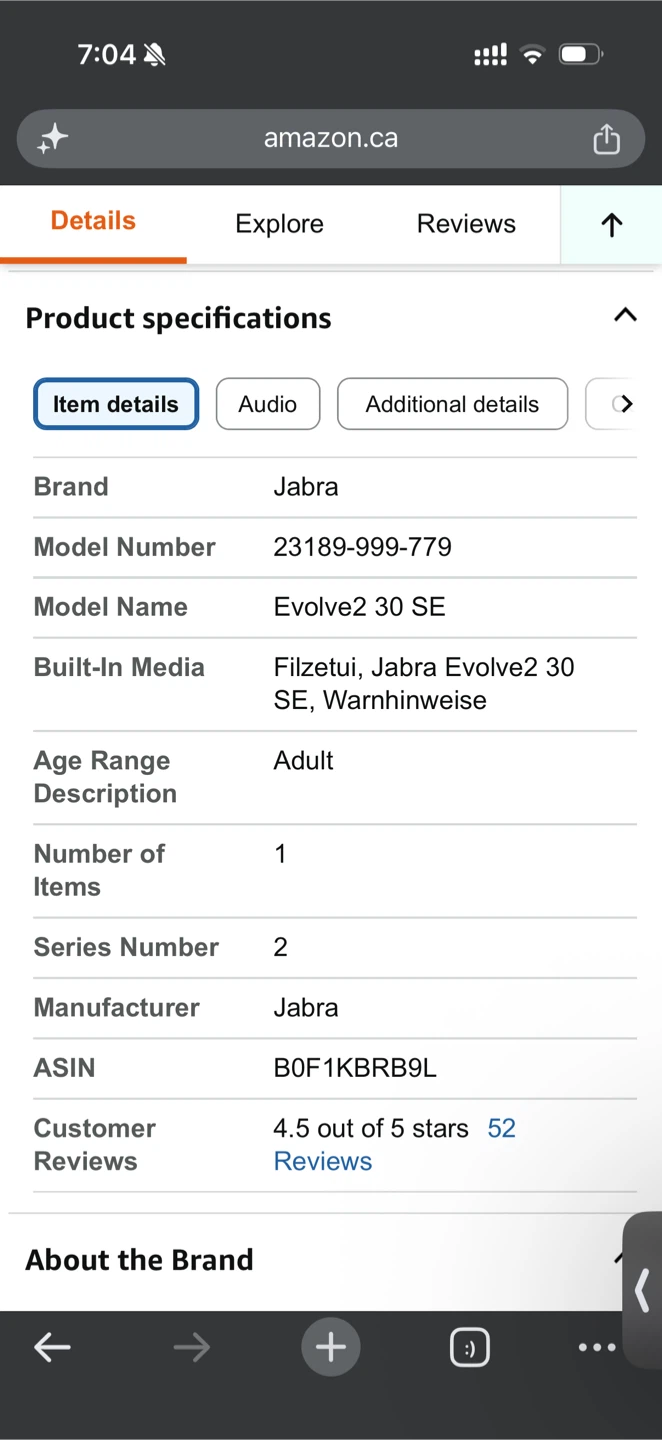Tap the Wi-Fi status icon
The image size is (662, 1440).
click(532, 54)
